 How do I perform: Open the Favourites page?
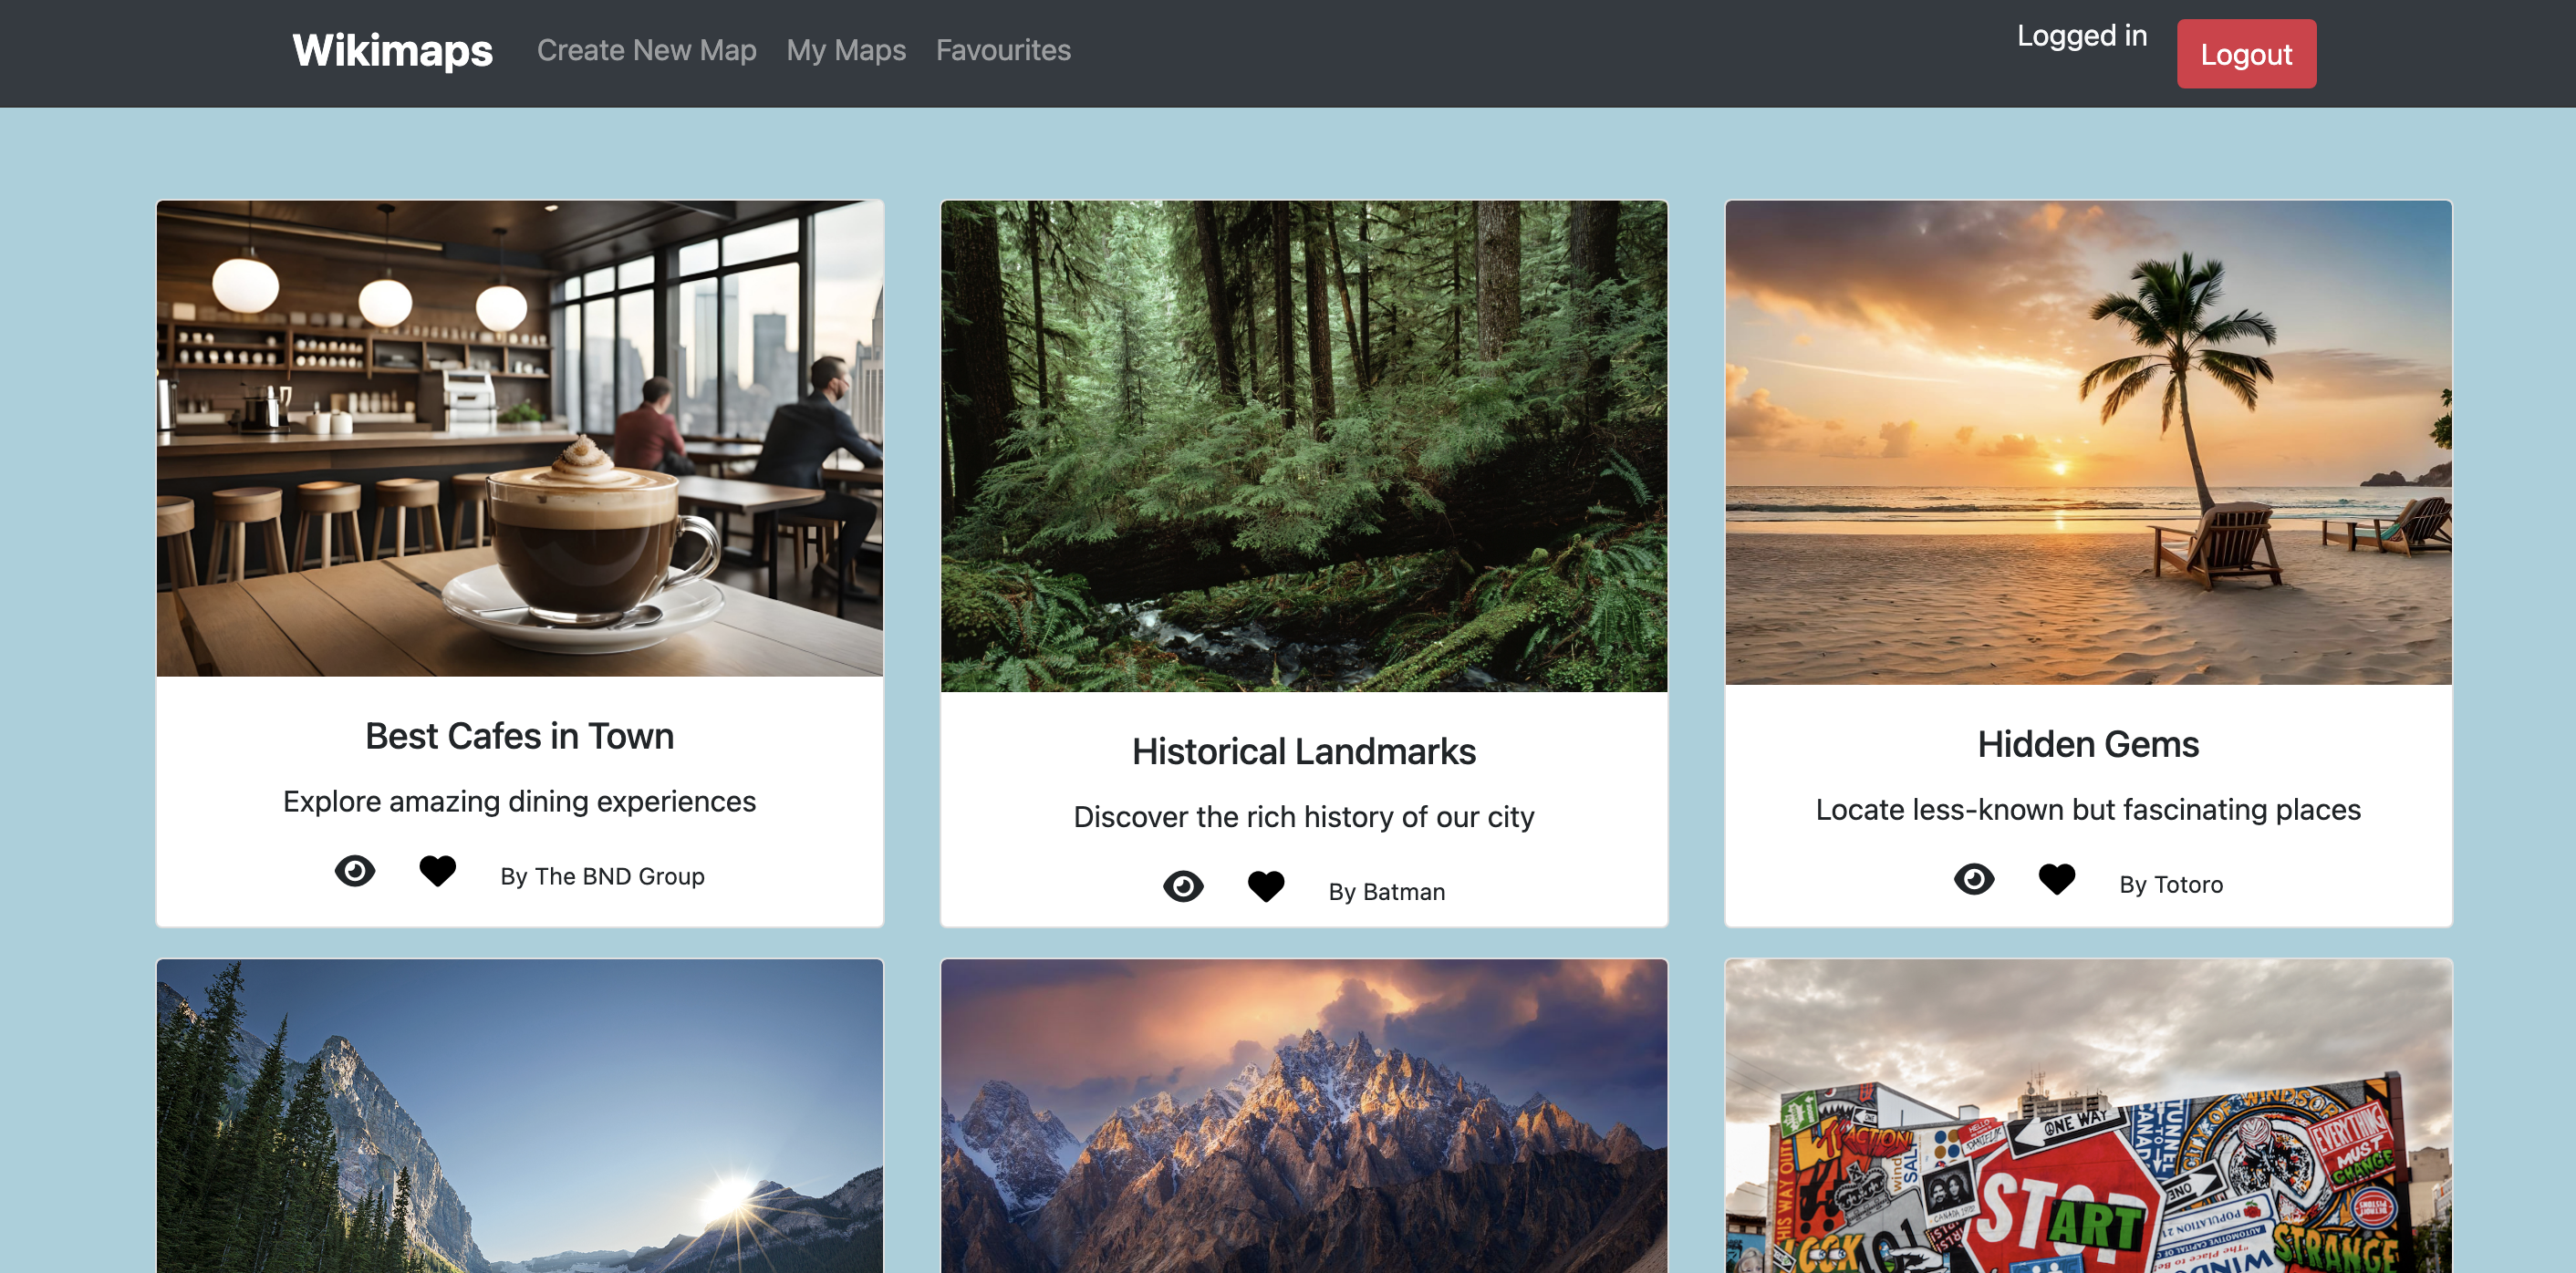(x=1003, y=49)
